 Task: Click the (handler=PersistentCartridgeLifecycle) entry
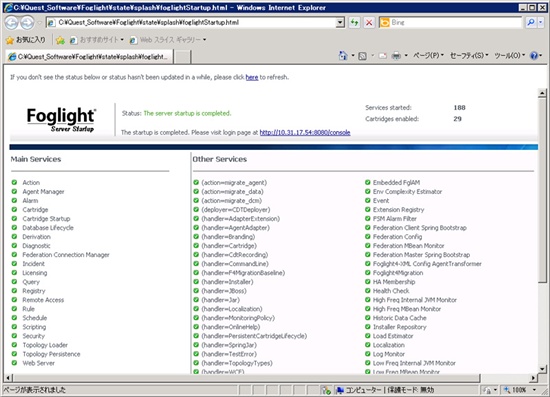tap(254, 336)
